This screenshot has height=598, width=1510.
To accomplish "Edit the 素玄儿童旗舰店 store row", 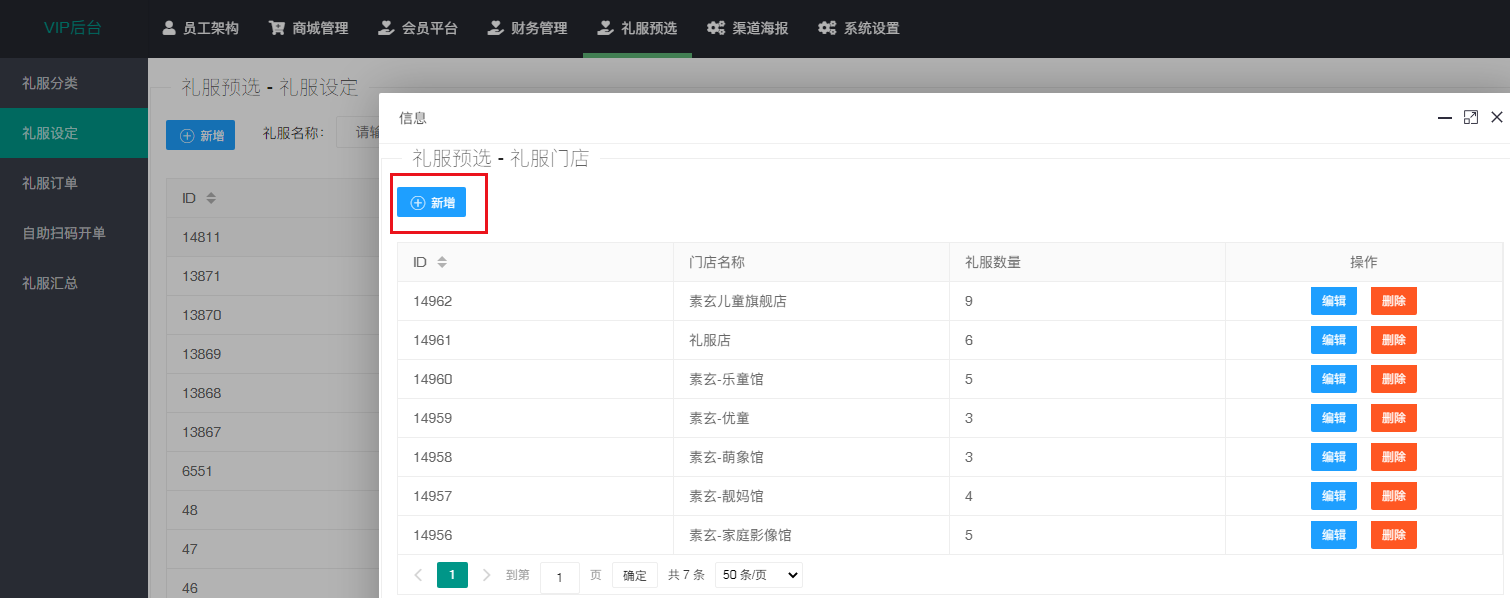I will [1333, 301].
